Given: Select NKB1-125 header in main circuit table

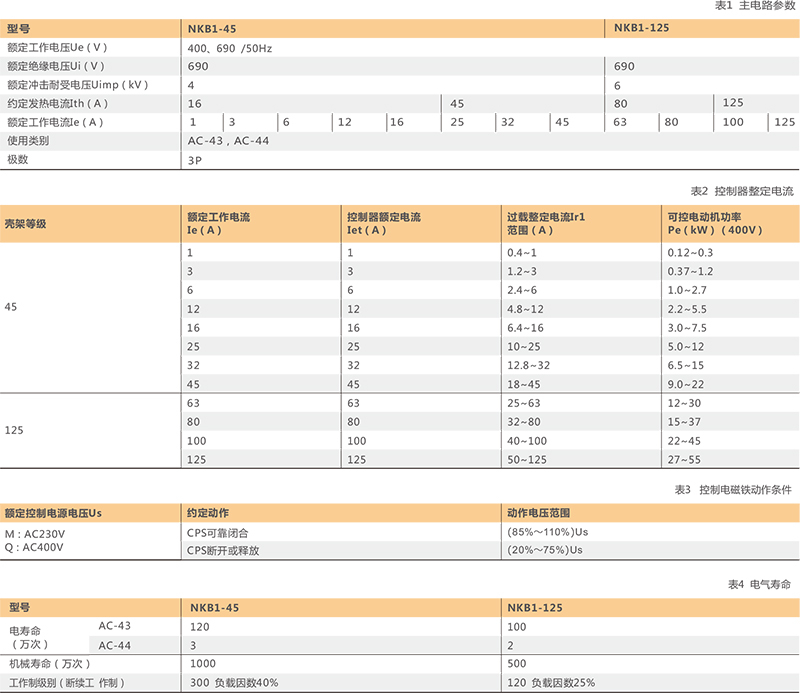Looking at the screenshot, I should tap(641, 29).
